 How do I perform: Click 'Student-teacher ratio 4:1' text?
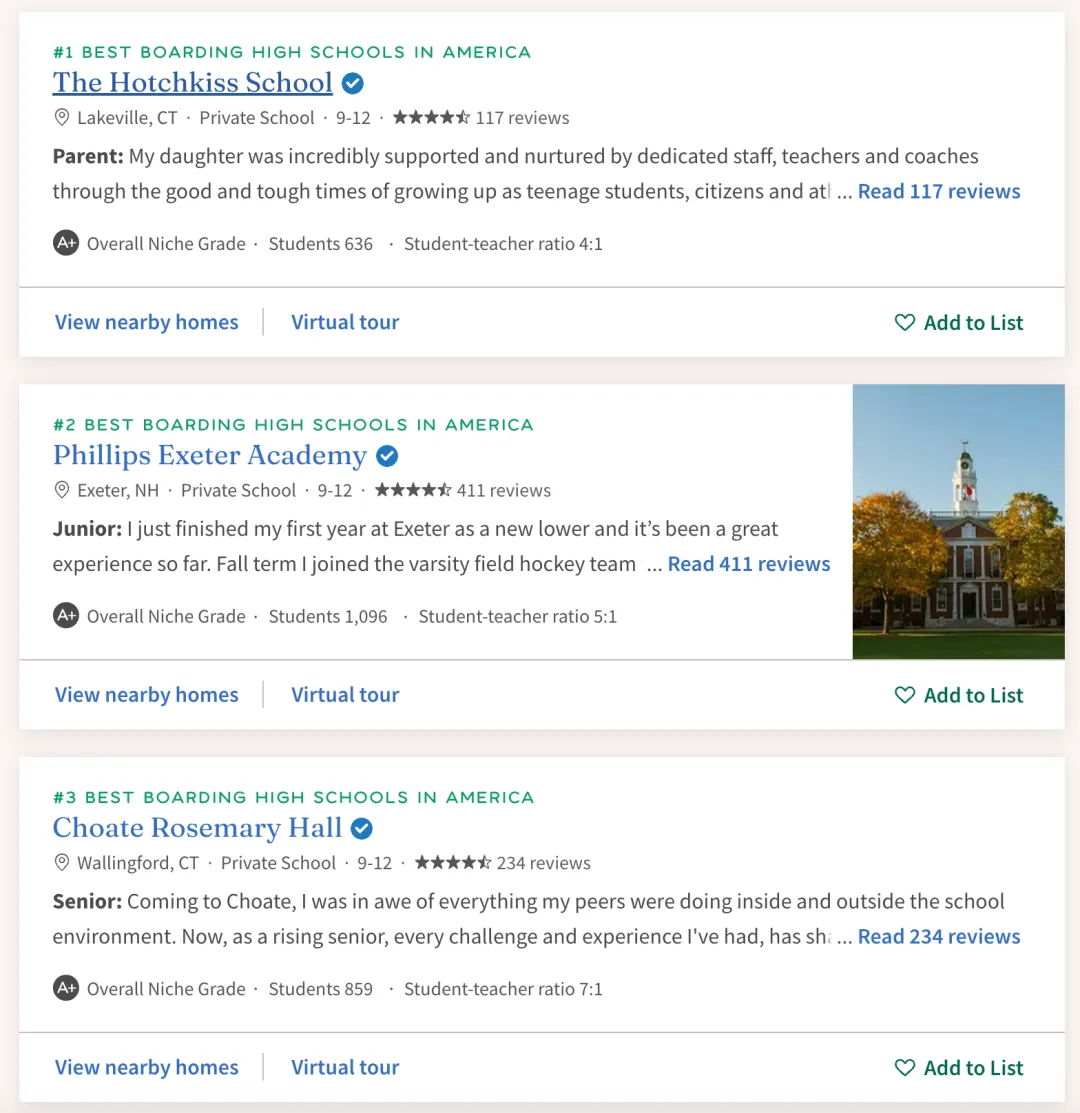tap(503, 243)
